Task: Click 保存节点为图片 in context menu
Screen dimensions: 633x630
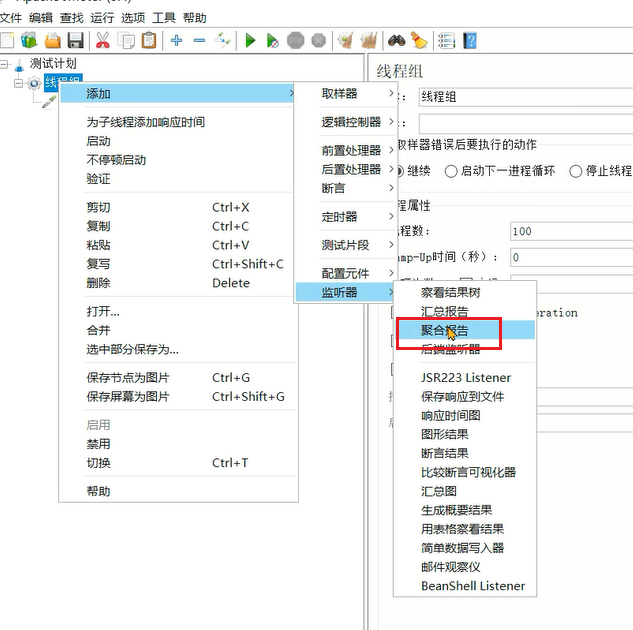Action: click(128, 378)
